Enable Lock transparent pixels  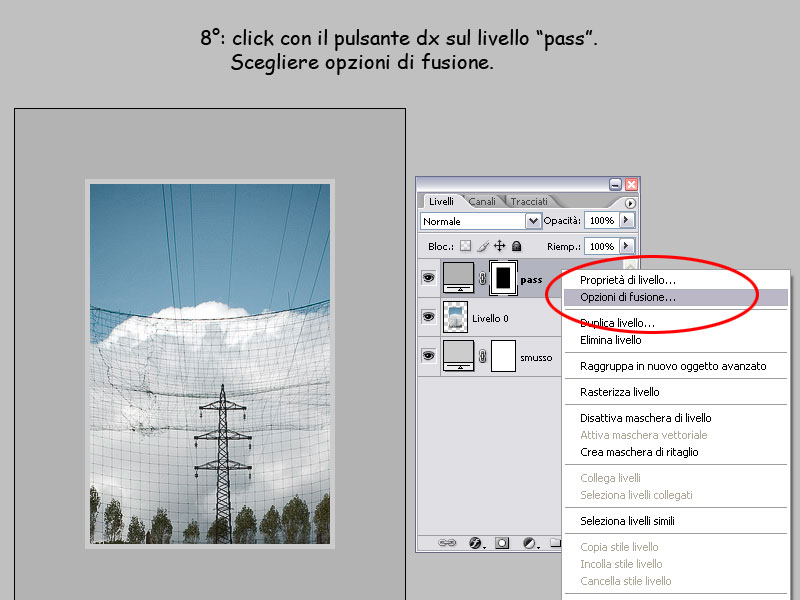point(466,245)
